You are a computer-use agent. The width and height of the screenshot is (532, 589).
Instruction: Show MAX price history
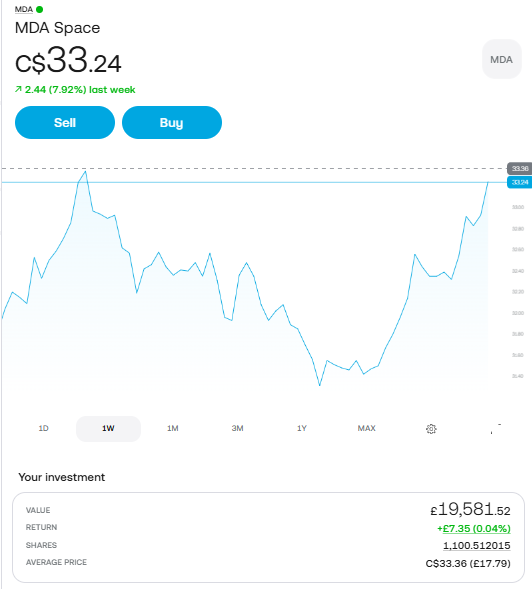tap(367, 428)
